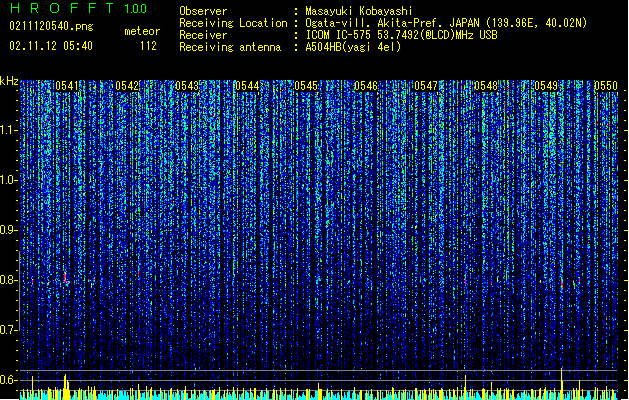Click the 0547 time marker
Screen dimensions: 629x400
click(426, 86)
